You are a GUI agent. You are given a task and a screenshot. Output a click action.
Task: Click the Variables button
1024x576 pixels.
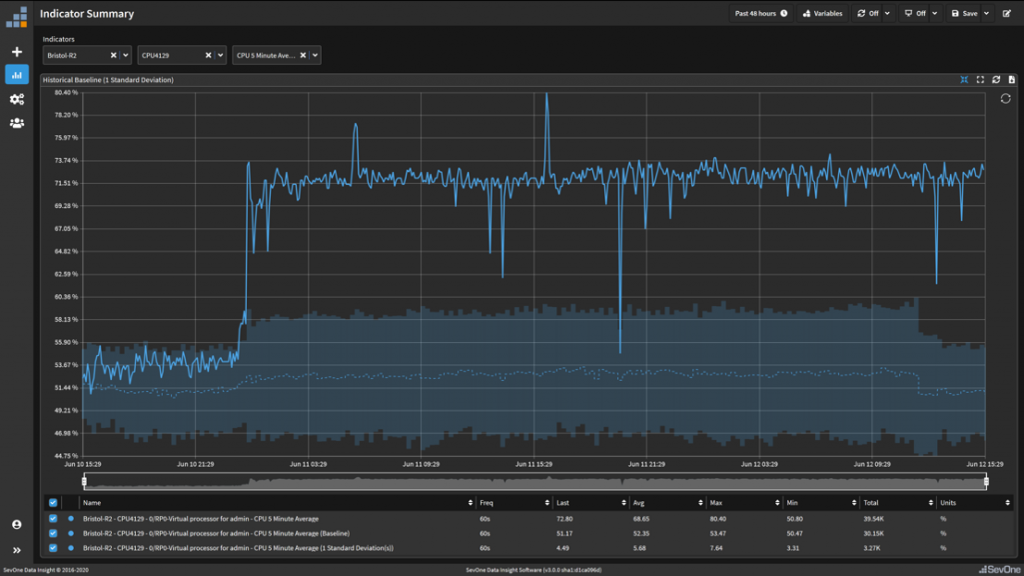822,13
